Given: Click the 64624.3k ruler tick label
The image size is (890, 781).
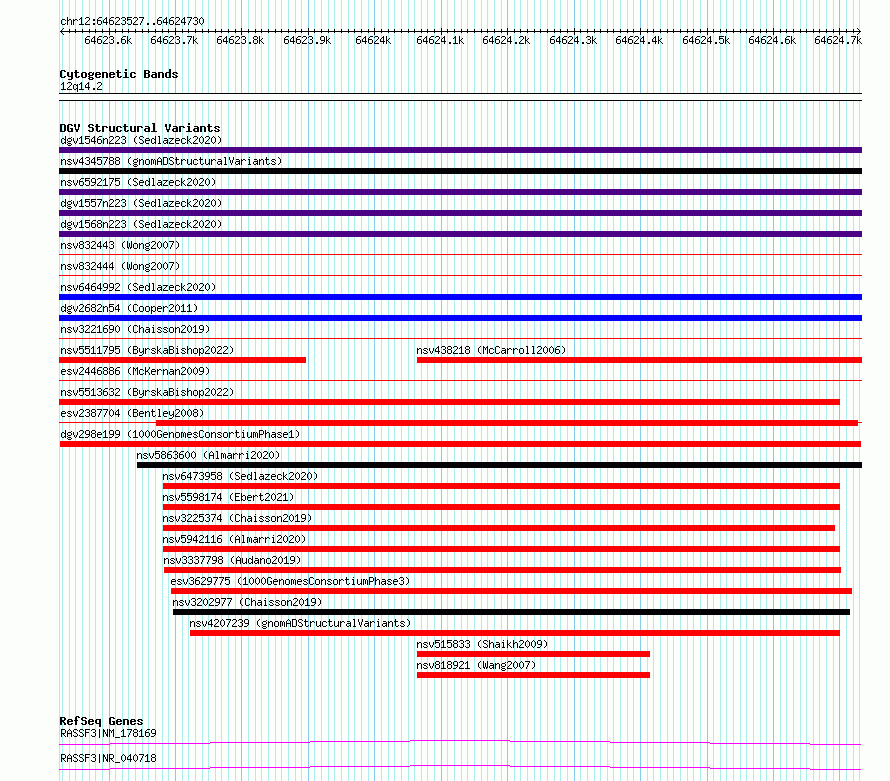Looking at the screenshot, I should [573, 40].
